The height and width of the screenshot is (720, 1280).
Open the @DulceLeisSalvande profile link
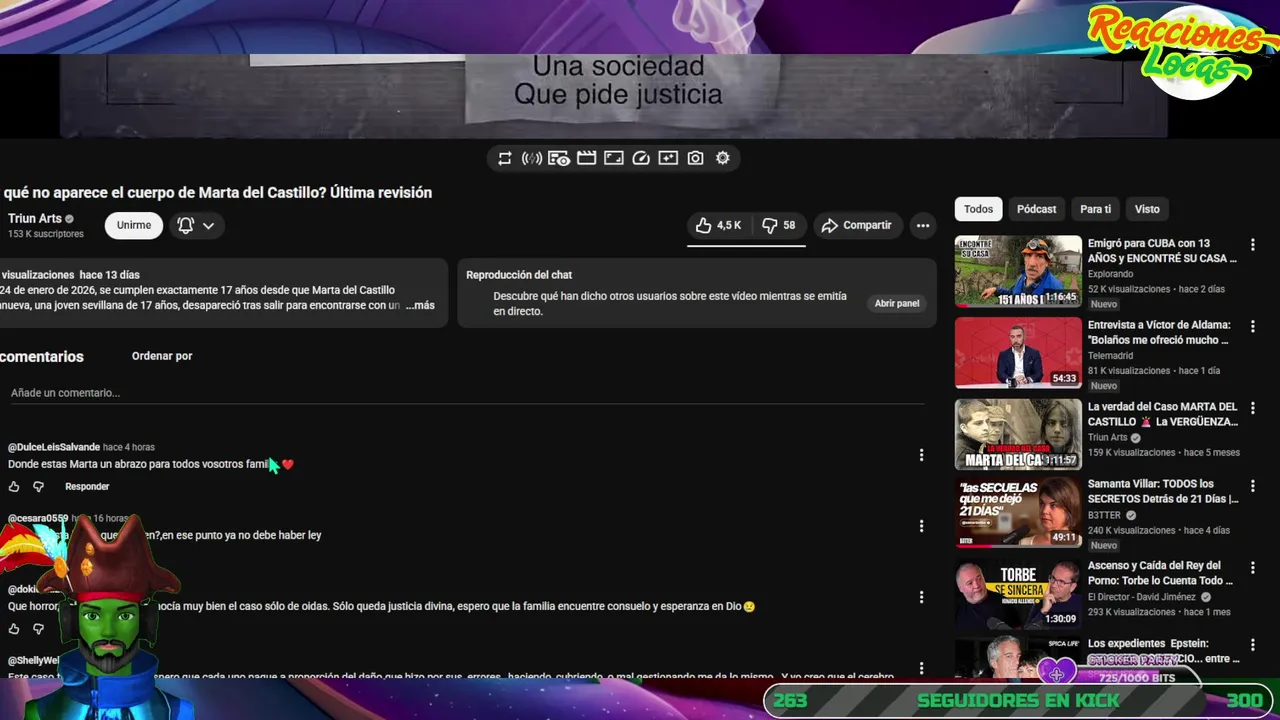coord(53,447)
